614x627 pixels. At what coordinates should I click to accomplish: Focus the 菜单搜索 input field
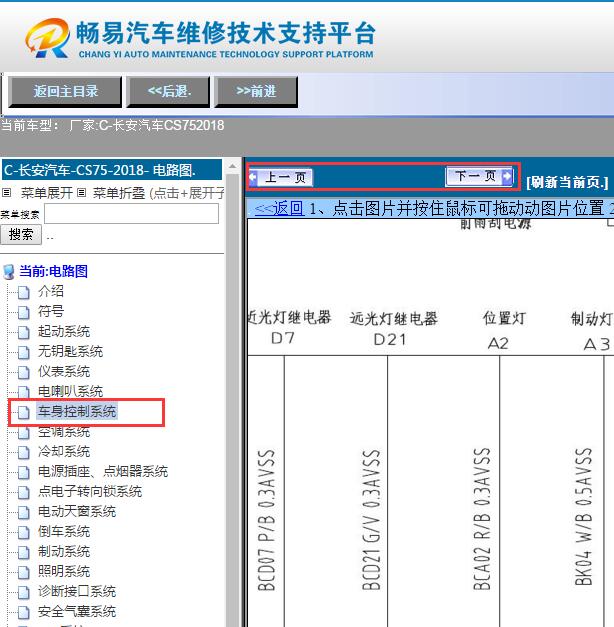[132, 214]
